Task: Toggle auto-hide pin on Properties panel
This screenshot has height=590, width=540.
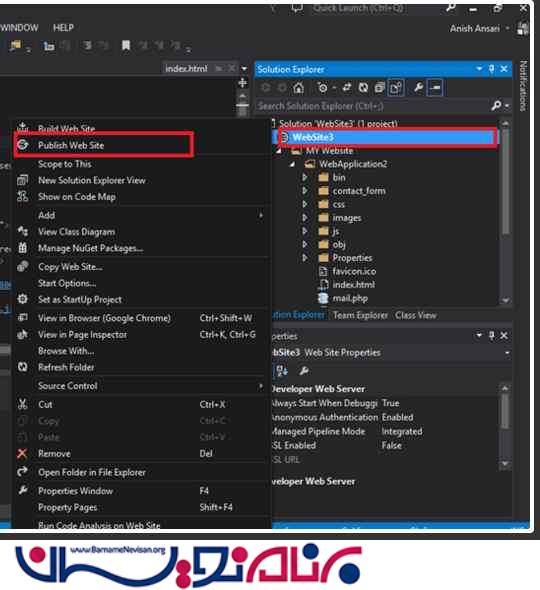Action: click(491, 335)
